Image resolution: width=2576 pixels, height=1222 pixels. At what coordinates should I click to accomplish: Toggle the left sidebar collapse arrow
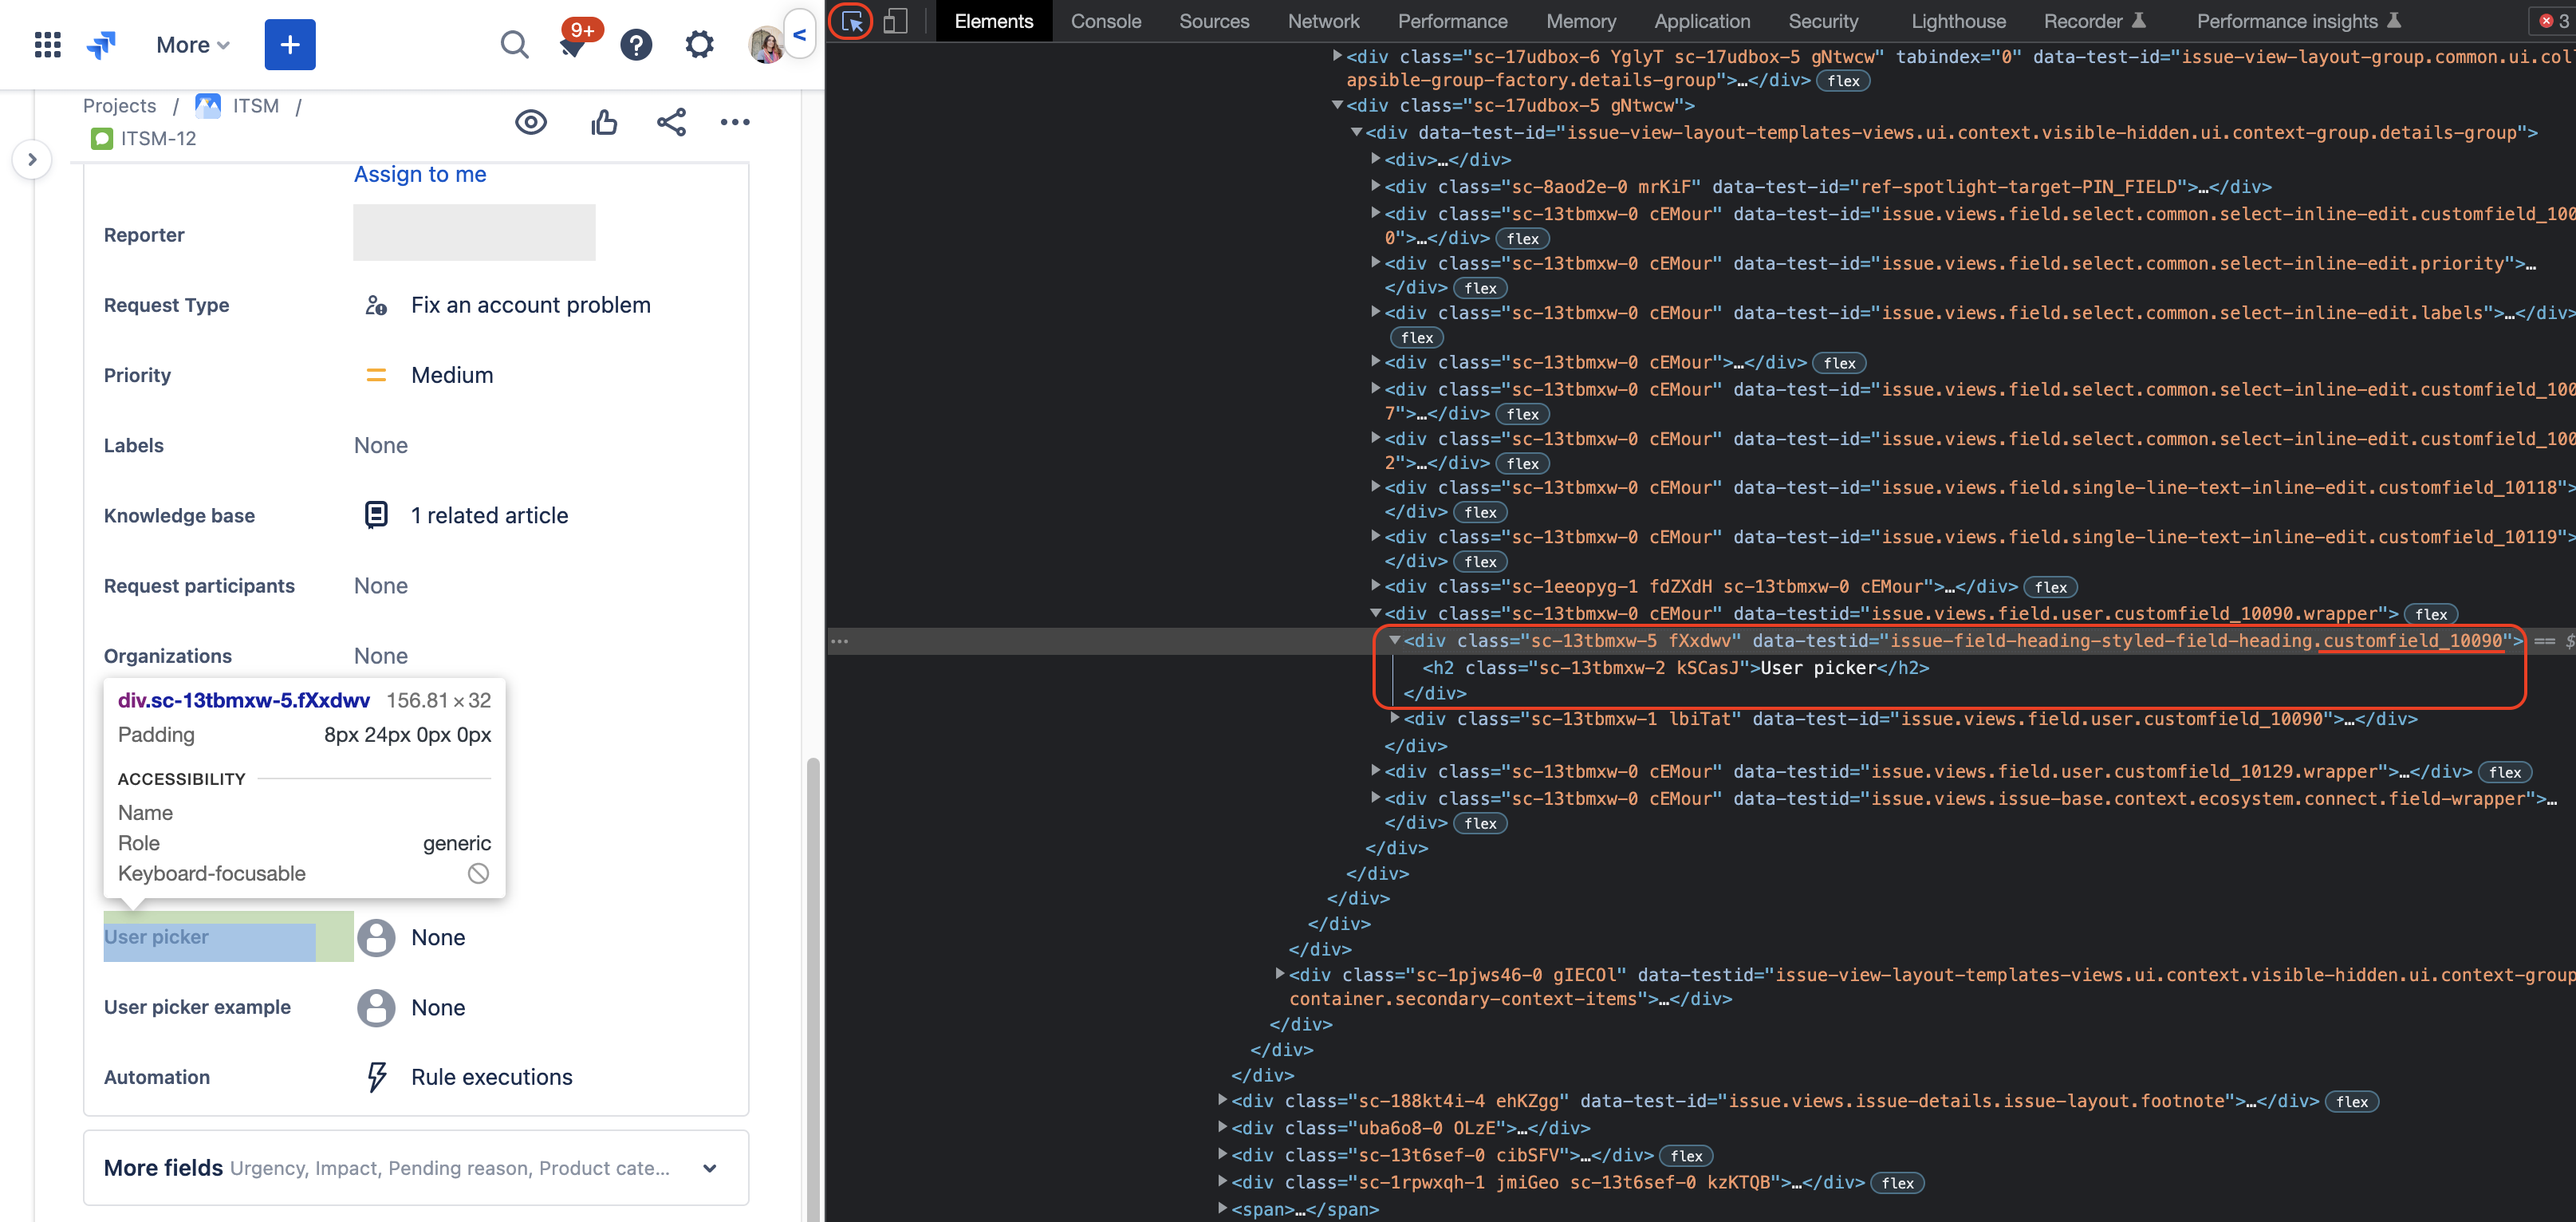click(x=31, y=160)
